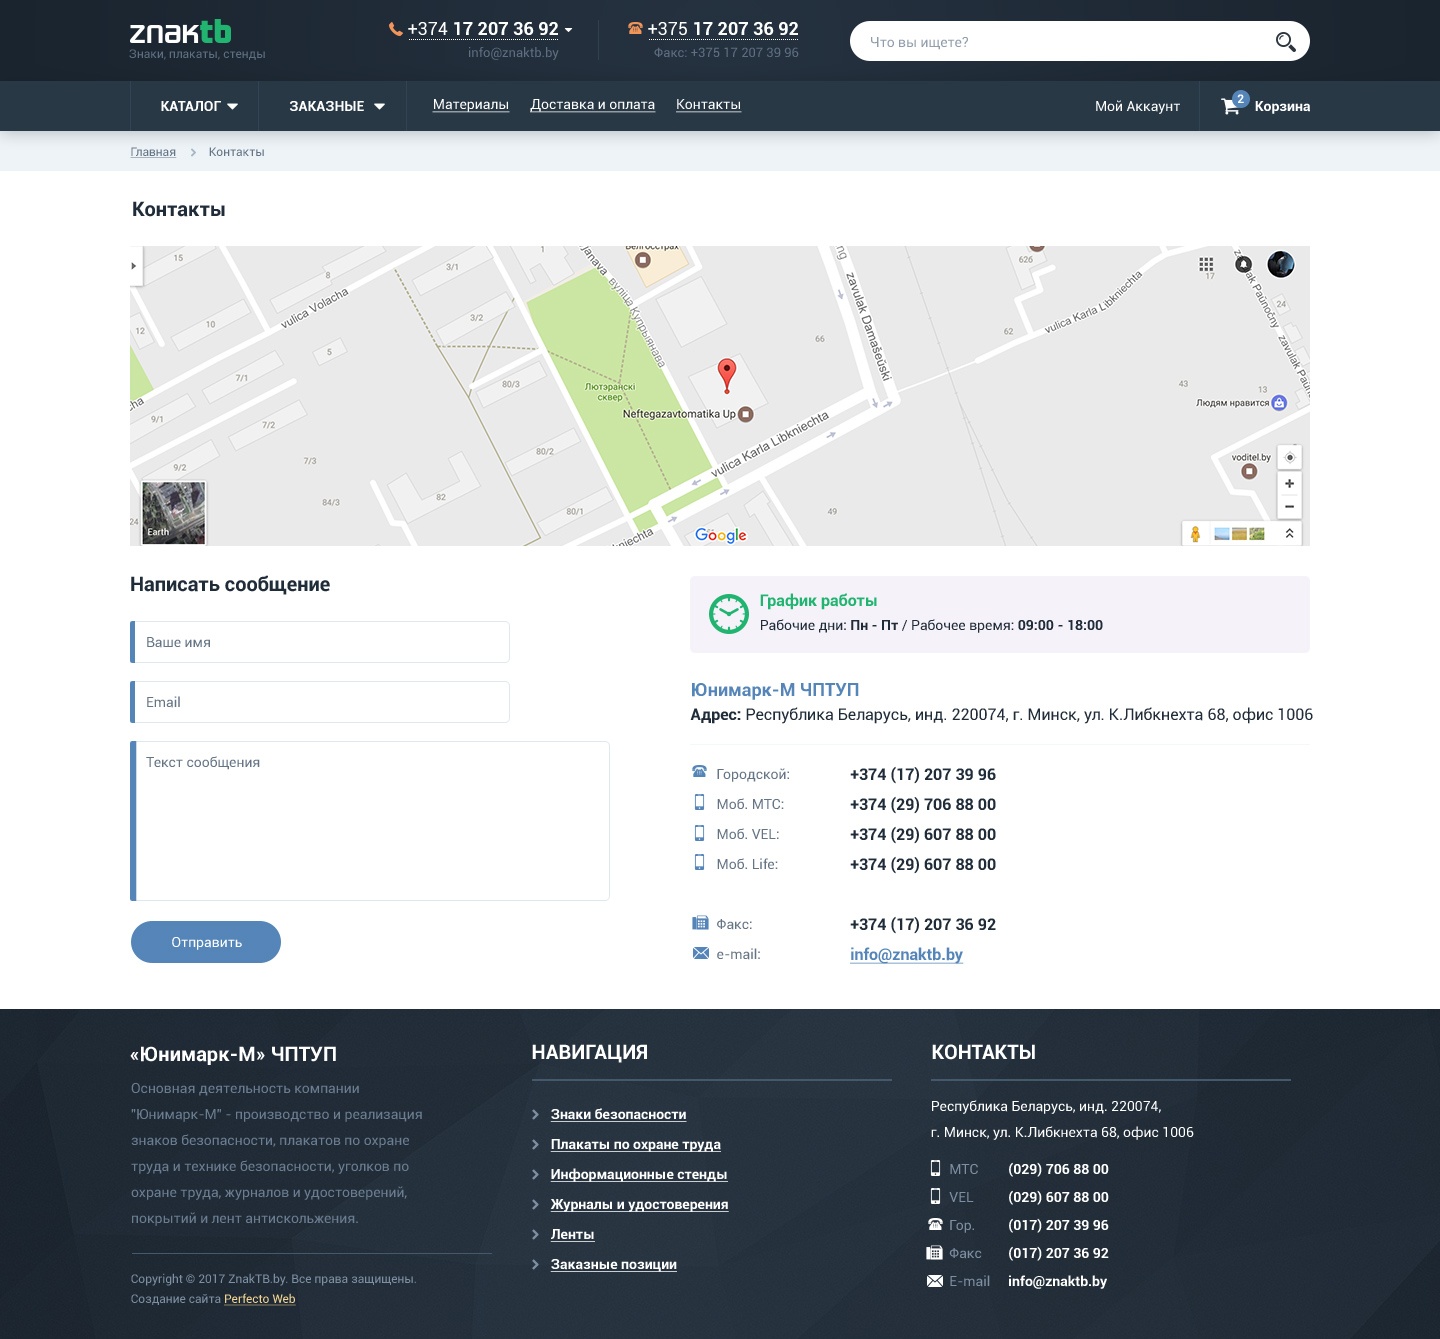Open the phone number dropdown arrow in header
The width and height of the screenshot is (1440, 1339).
[x=568, y=30]
